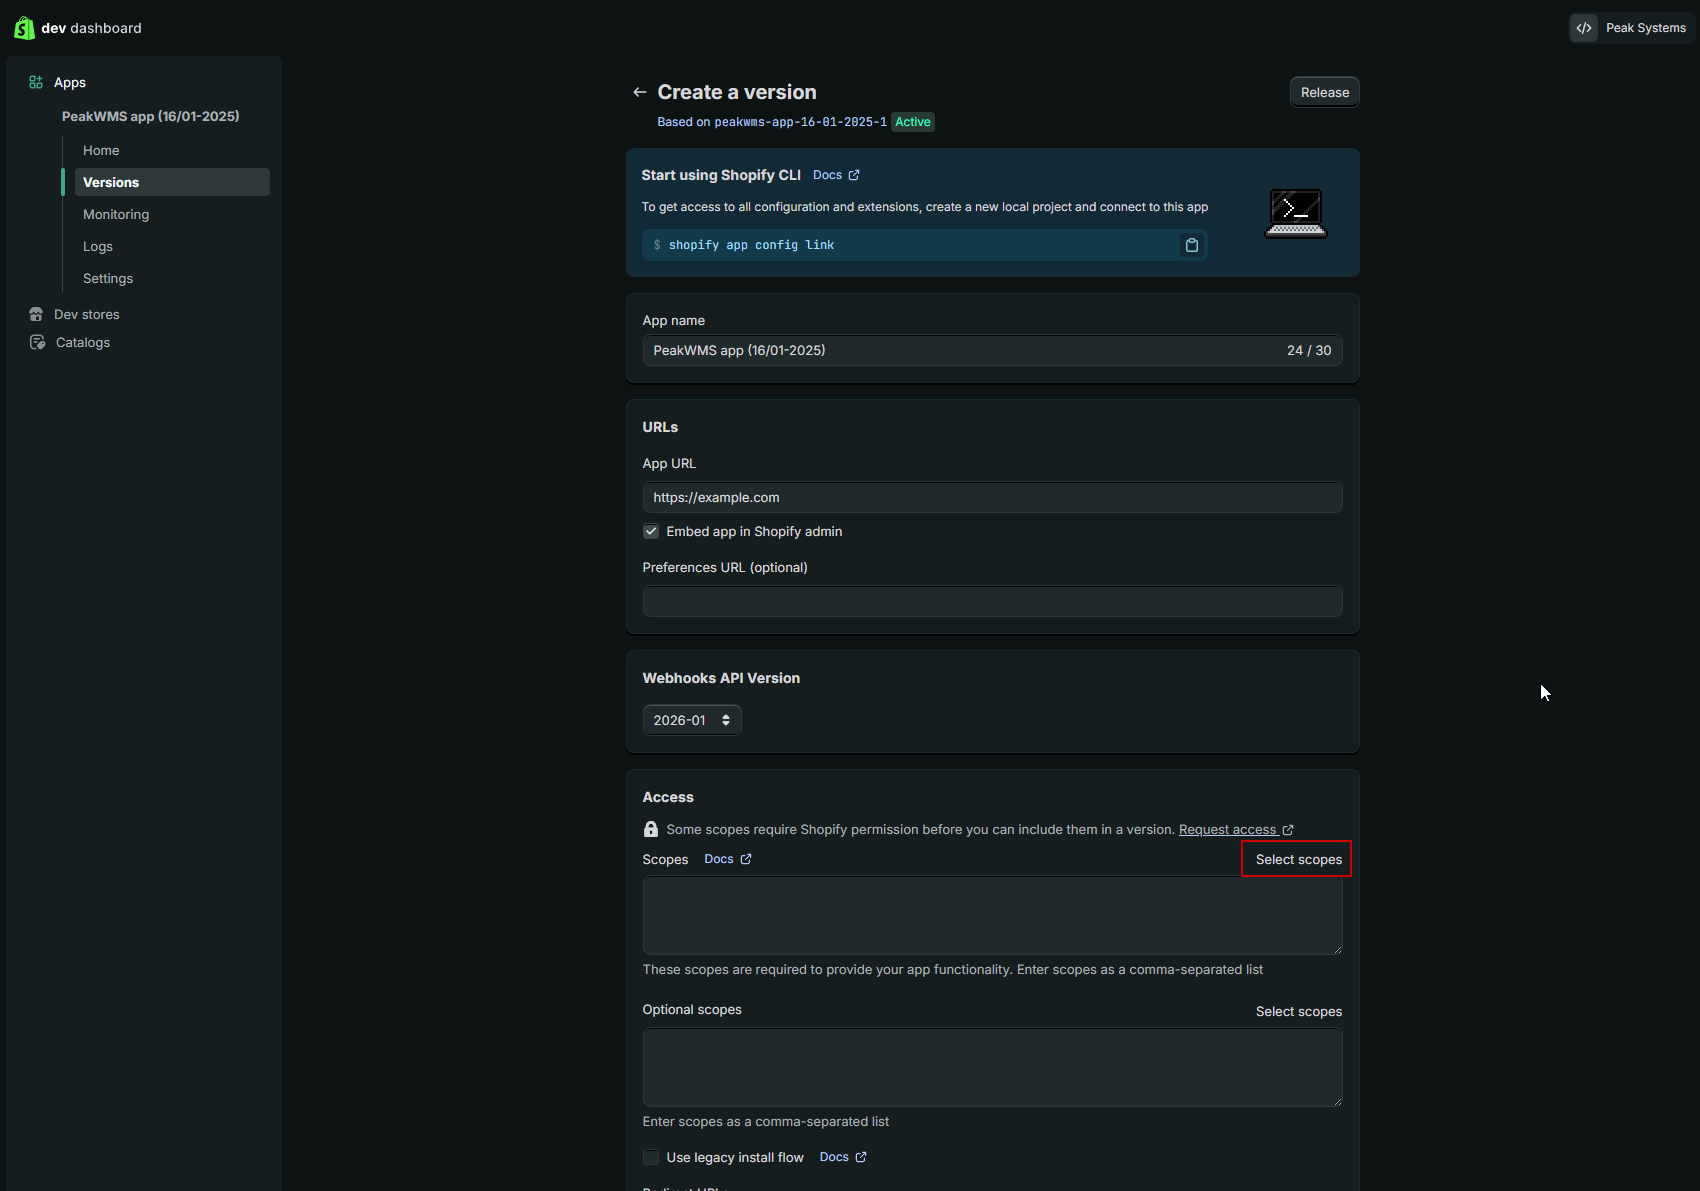The height and width of the screenshot is (1191, 1700).
Task: Open the Peak Systems code icon
Action: tap(1584, 28)
